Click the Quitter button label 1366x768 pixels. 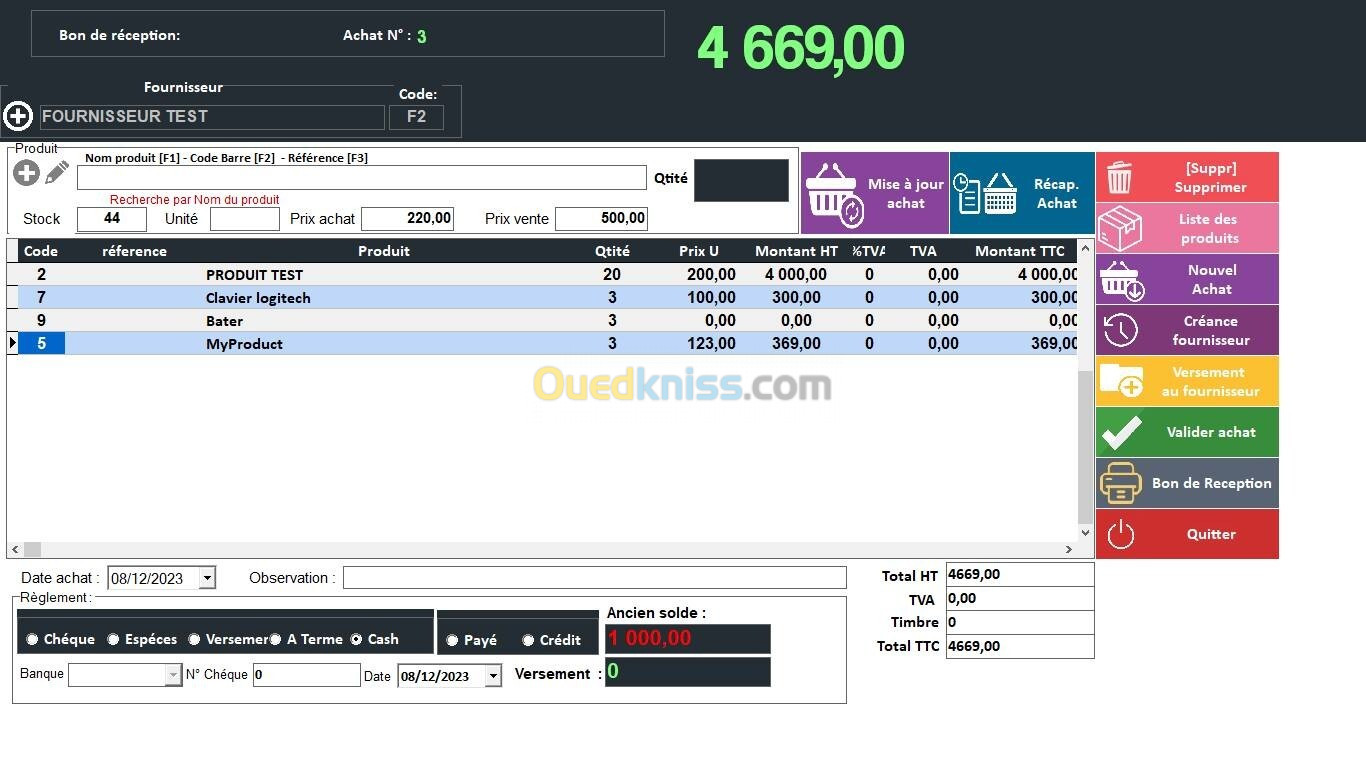(1211, 534)
